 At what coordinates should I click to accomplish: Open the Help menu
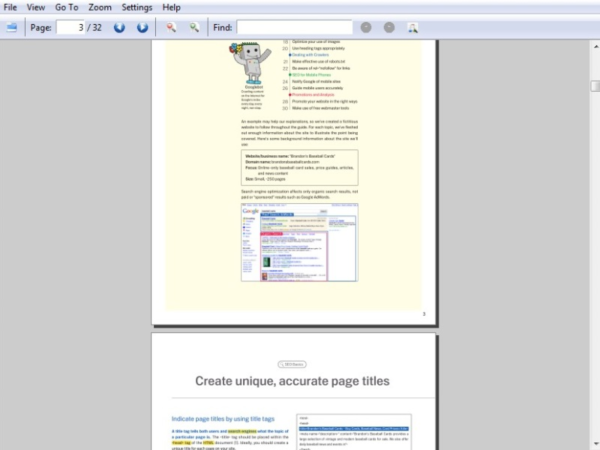[171, 7]
